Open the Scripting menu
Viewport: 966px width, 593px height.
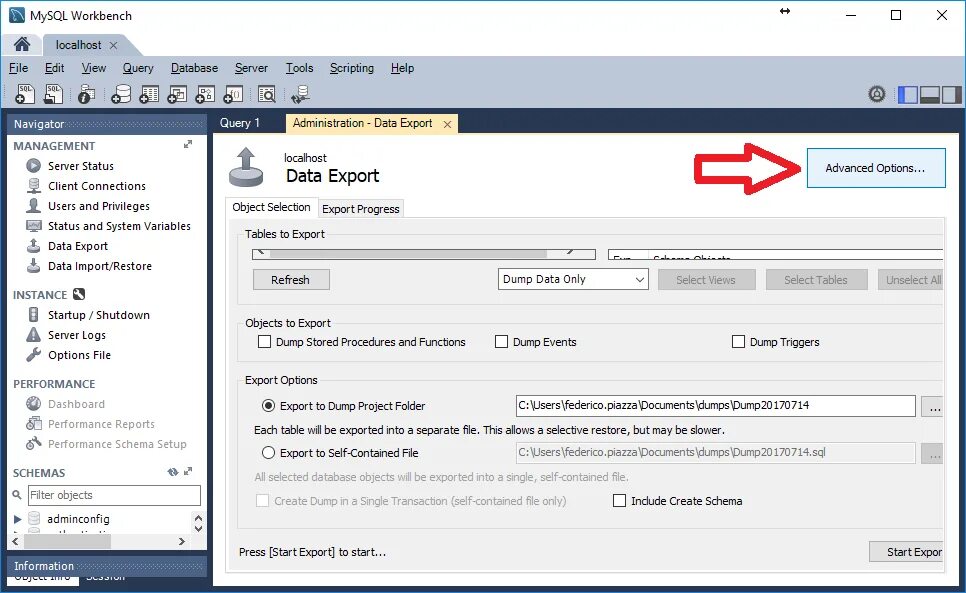[352, 68]
